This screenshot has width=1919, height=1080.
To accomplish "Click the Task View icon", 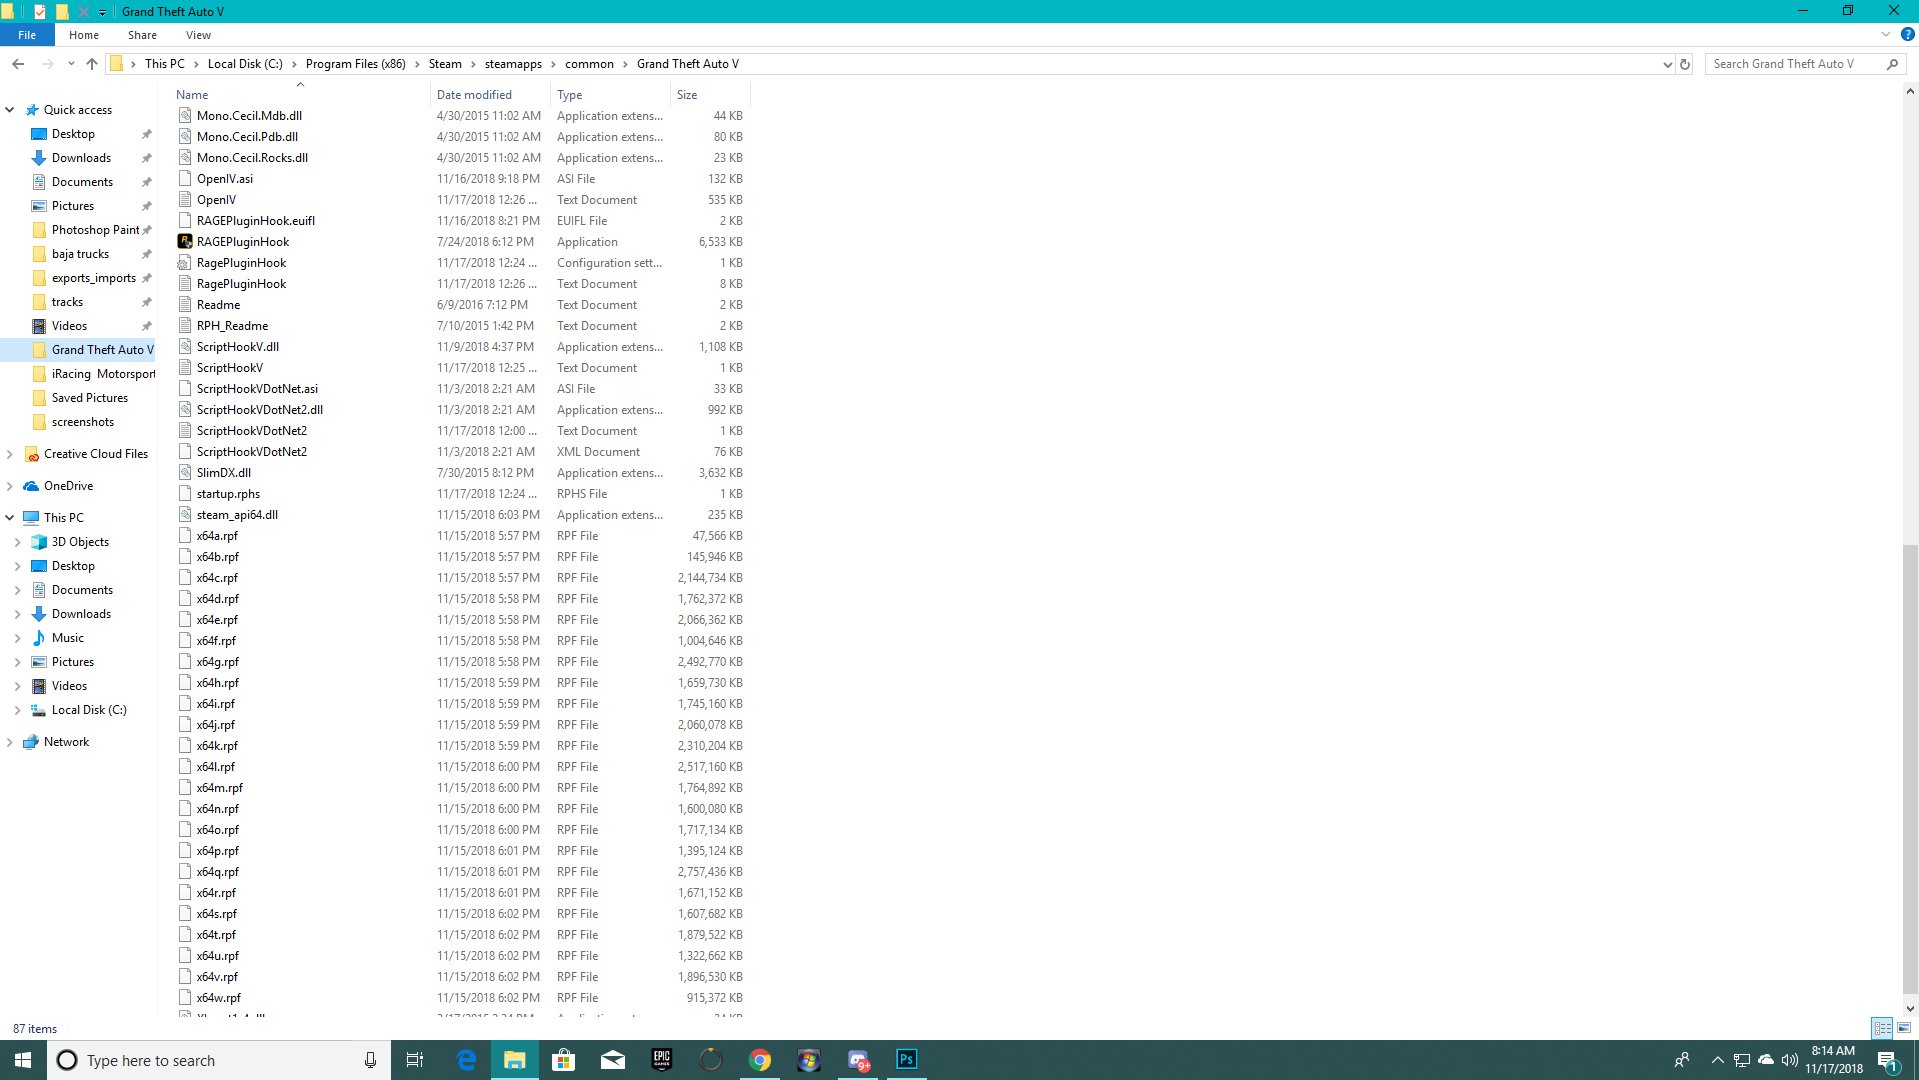I will (415, 1060).
